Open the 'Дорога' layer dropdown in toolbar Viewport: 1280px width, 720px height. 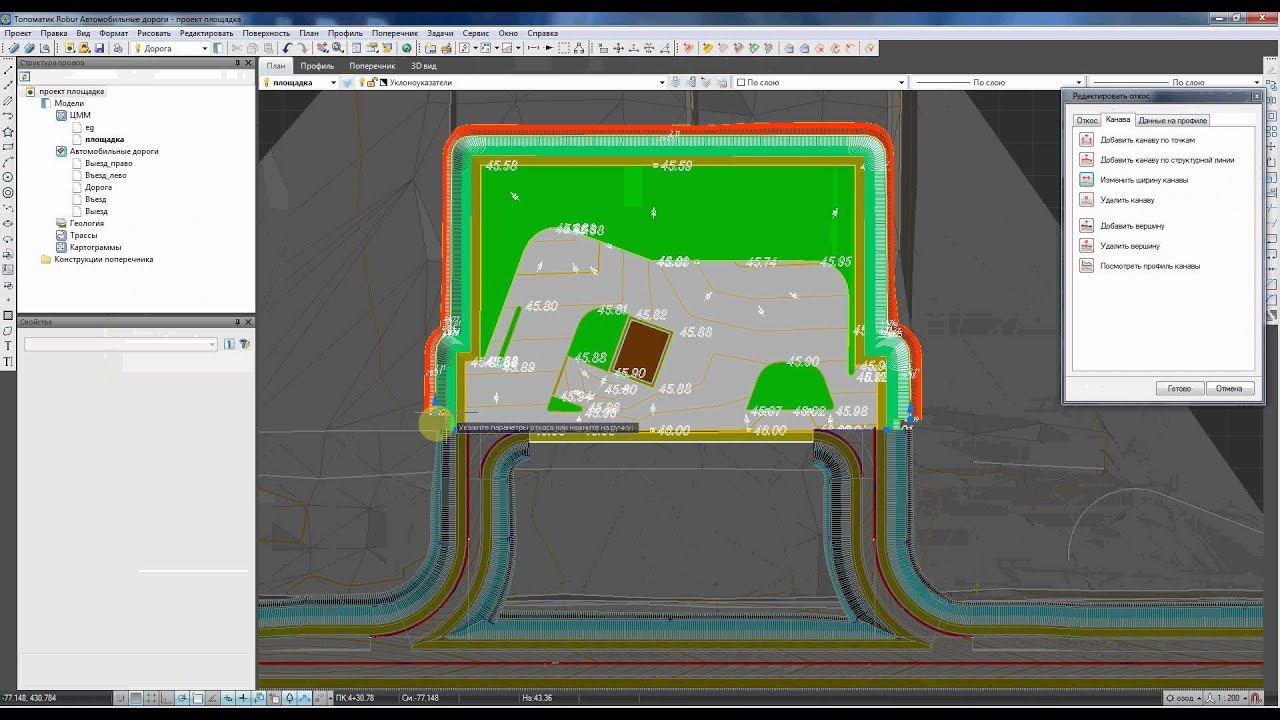click(x=205, y=48)
